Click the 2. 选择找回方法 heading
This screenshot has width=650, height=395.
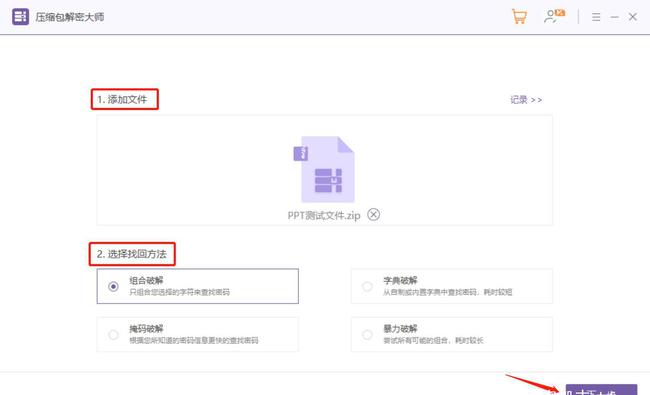click(x=131, y=254)
